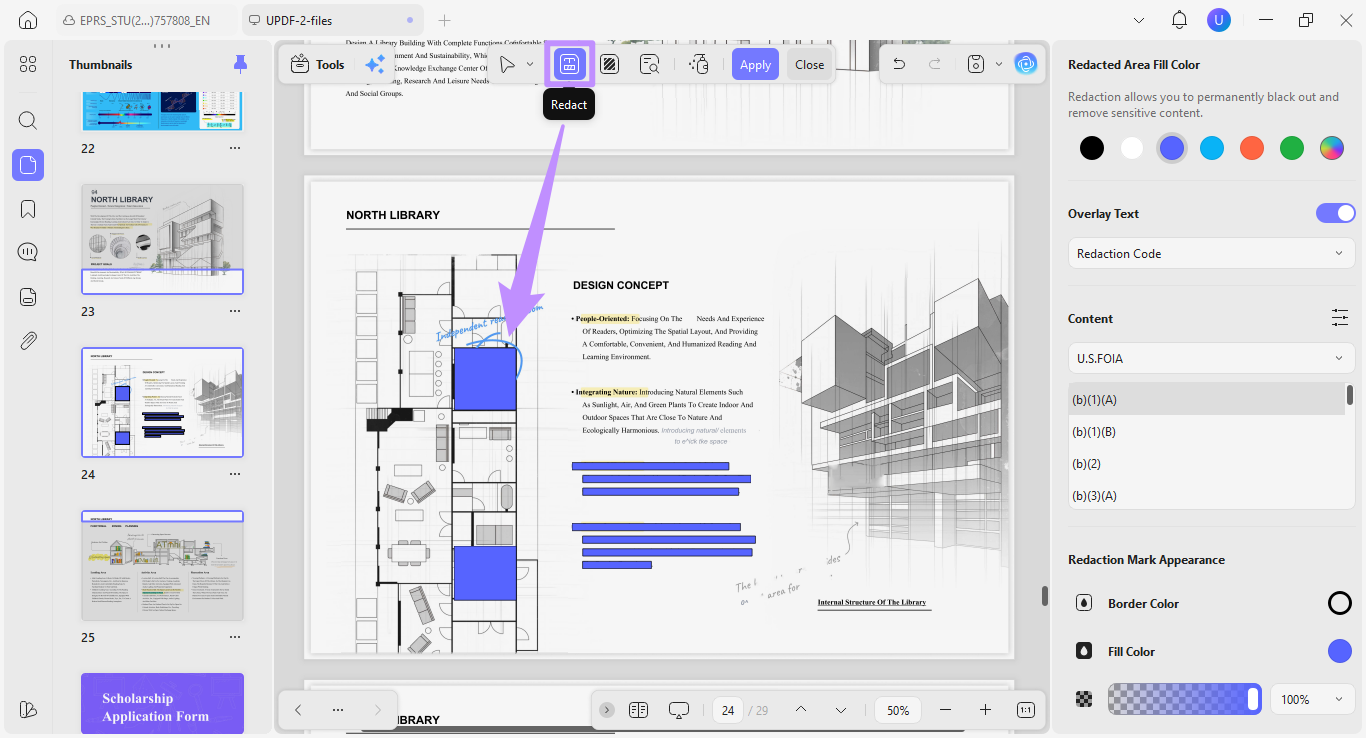Select the UPDF-2-files tab
Screen dimensions: 1366x738
(x=332, y=20)
